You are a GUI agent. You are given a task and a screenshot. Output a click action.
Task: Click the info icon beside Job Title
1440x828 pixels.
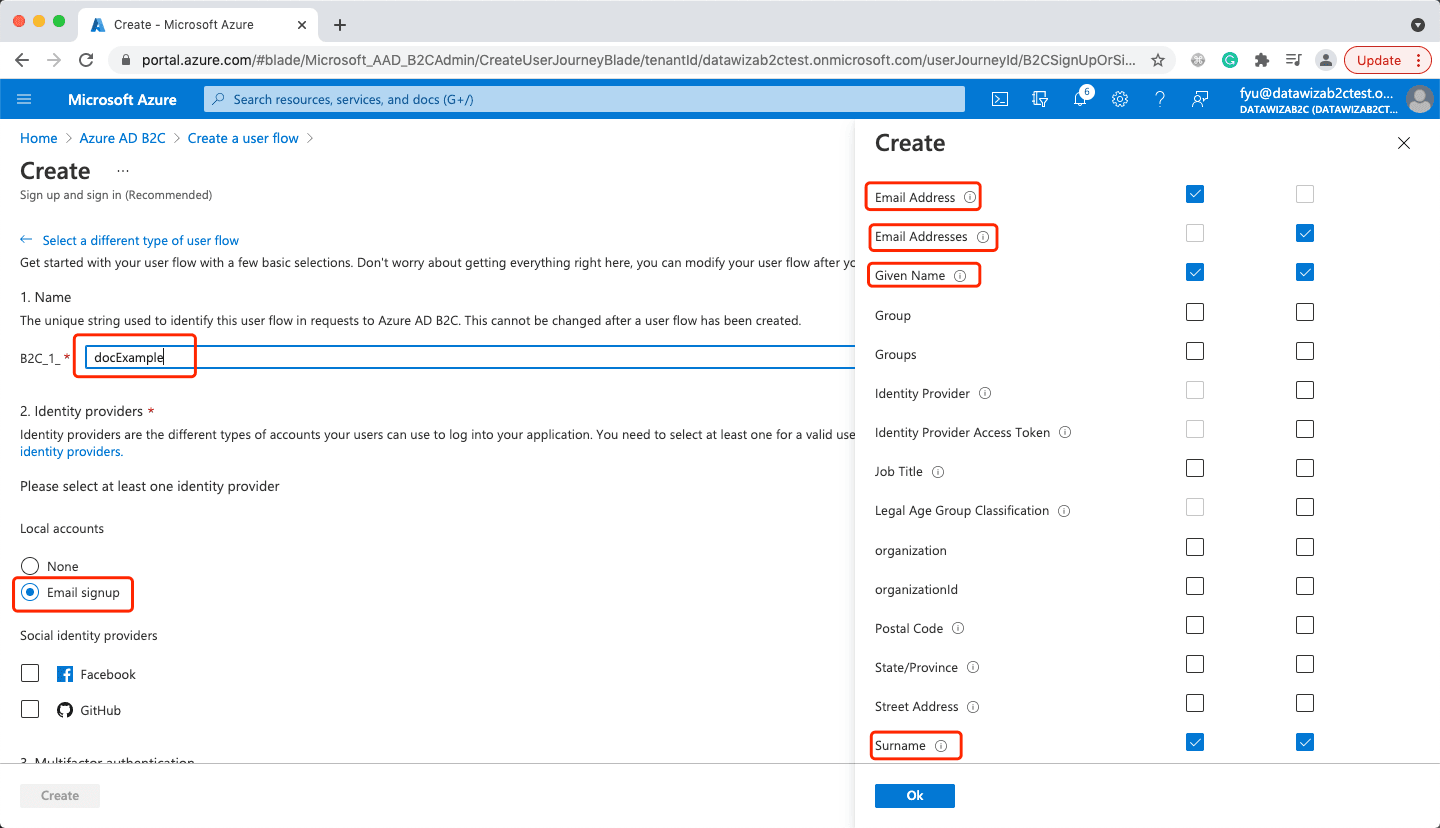pos(938,471)
